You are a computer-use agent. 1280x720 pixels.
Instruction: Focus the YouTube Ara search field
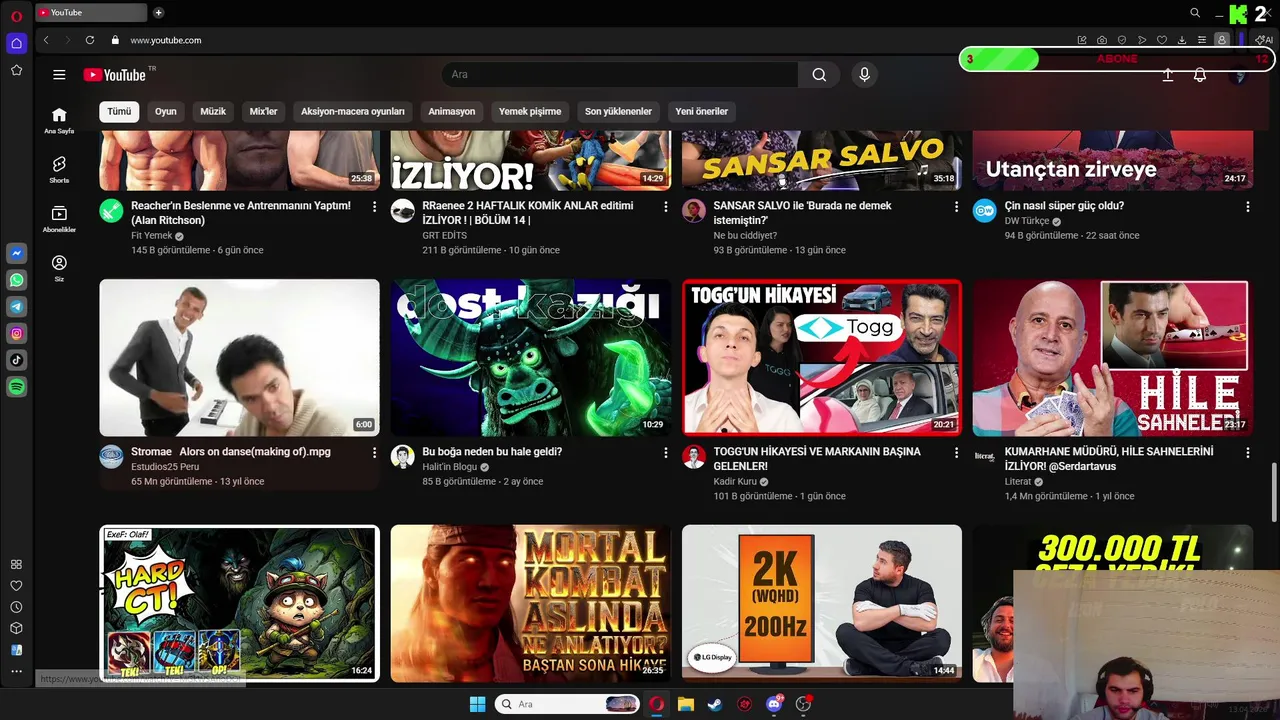point(620,75)
